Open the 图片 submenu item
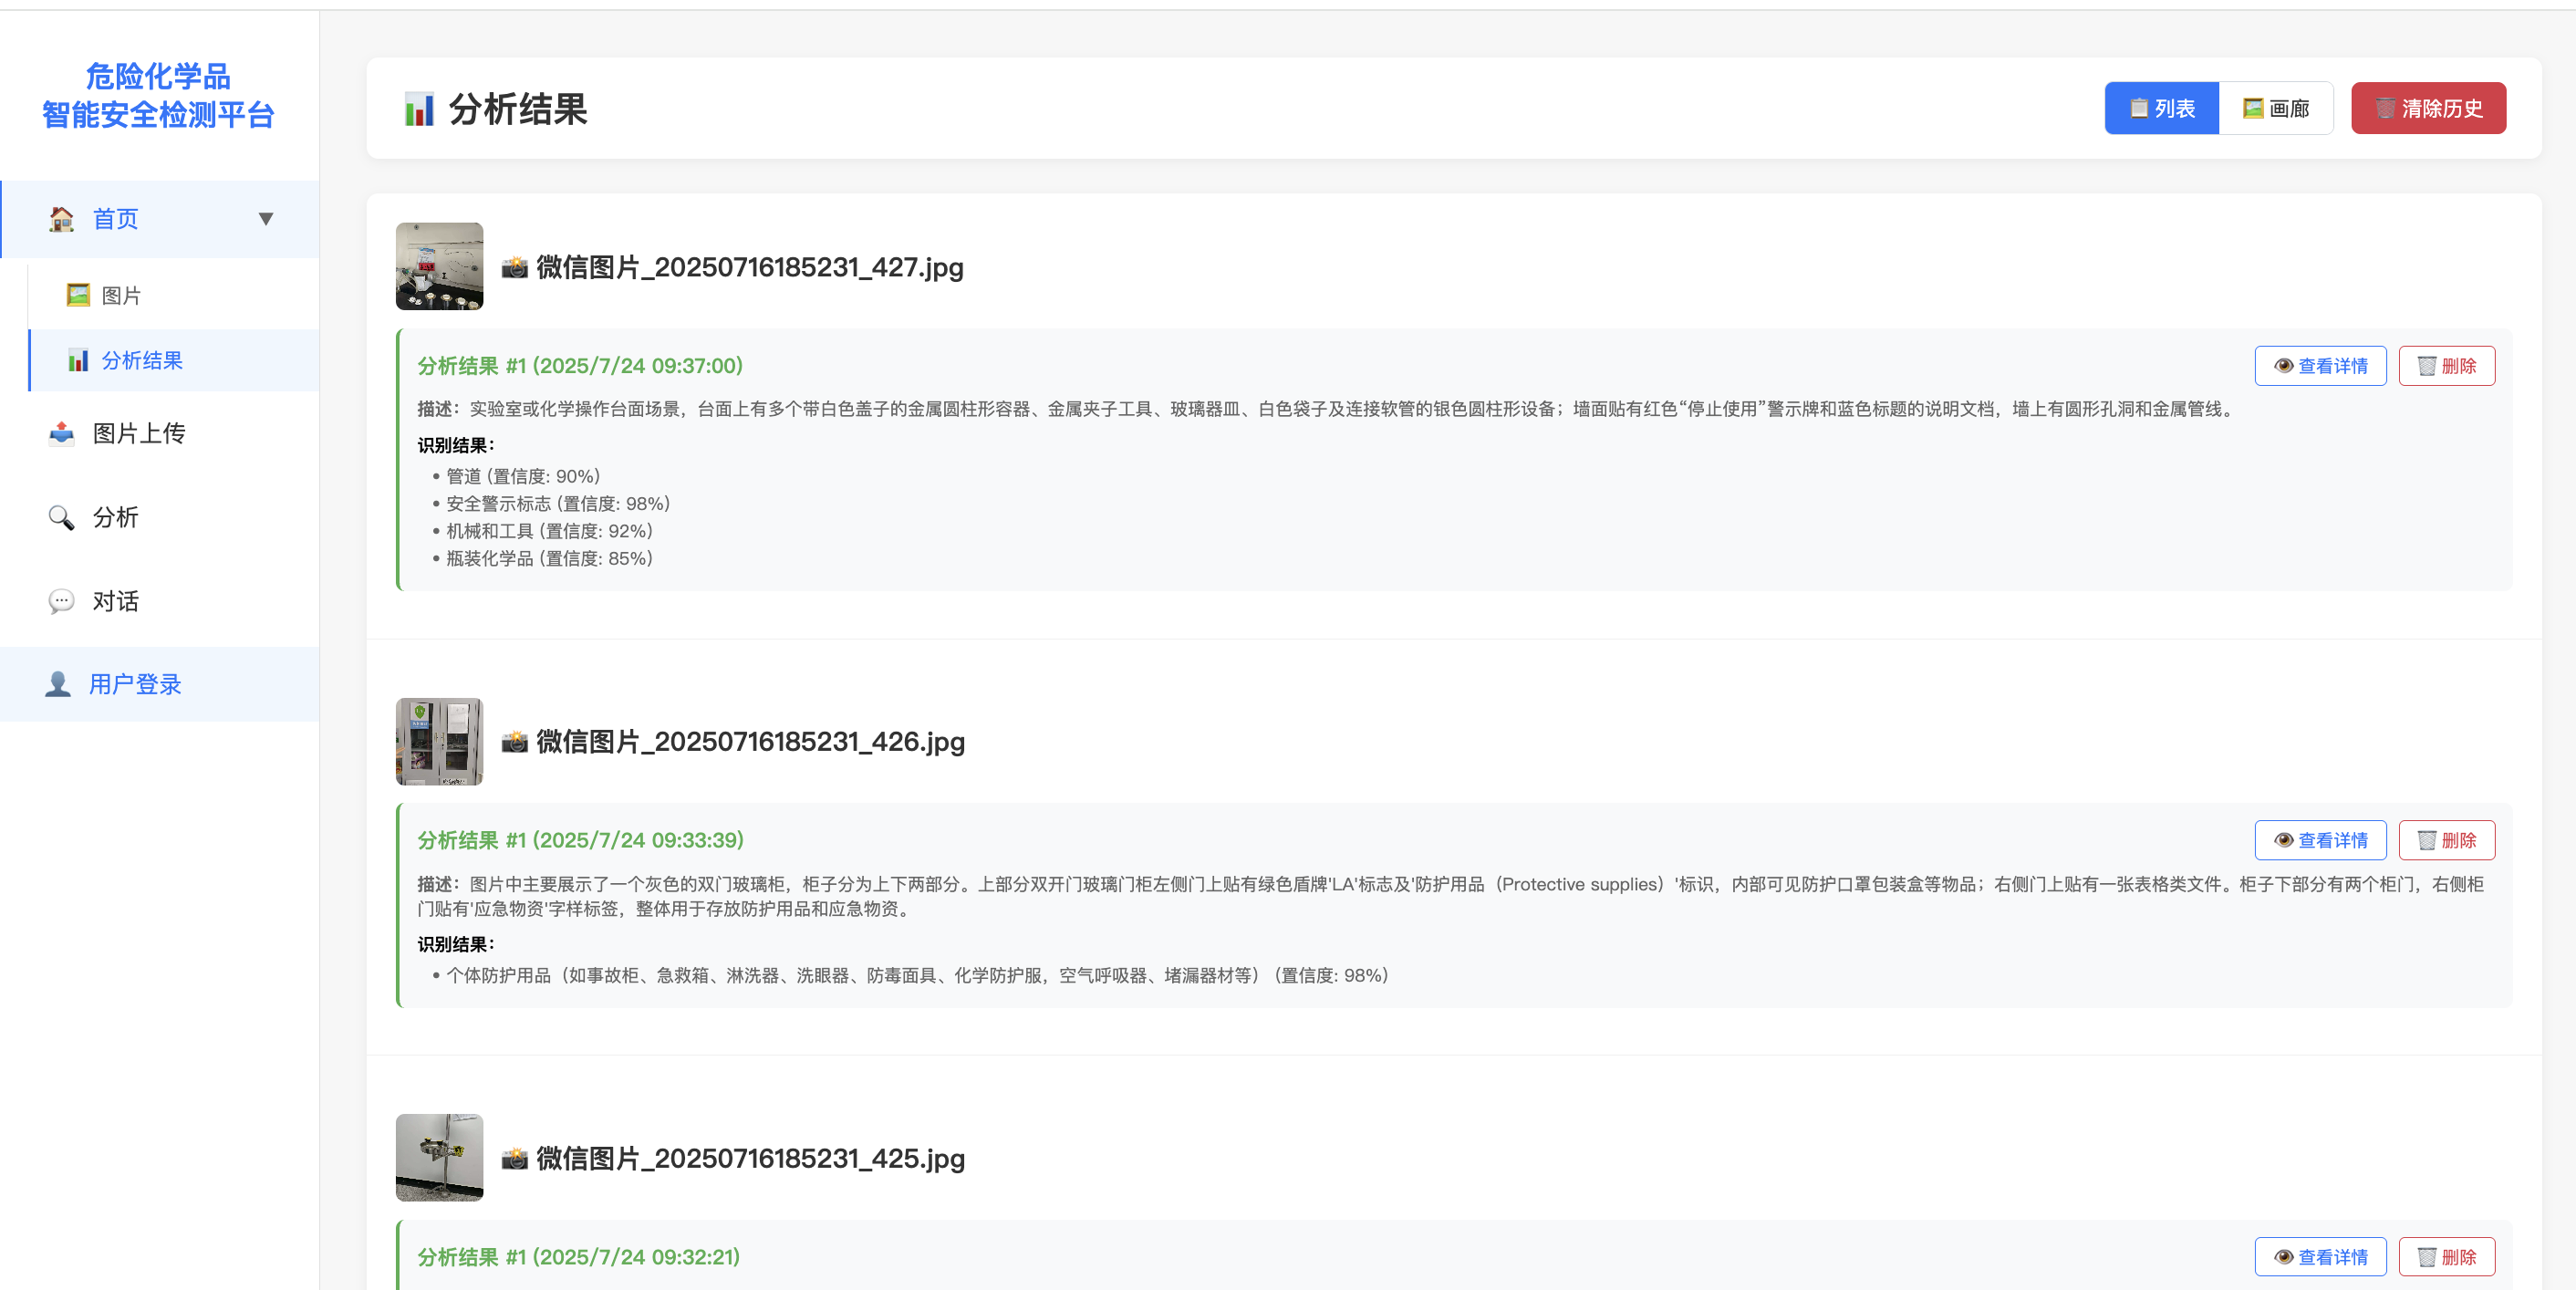2576x1290 pixels. (121, 296)
